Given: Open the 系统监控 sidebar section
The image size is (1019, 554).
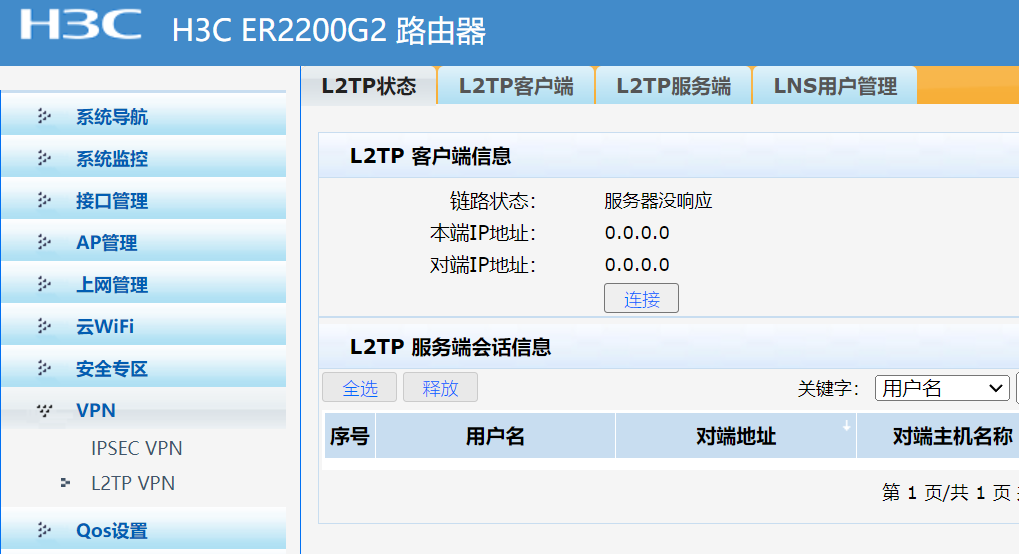Looking at the screenshot, I should pos(144,157).
